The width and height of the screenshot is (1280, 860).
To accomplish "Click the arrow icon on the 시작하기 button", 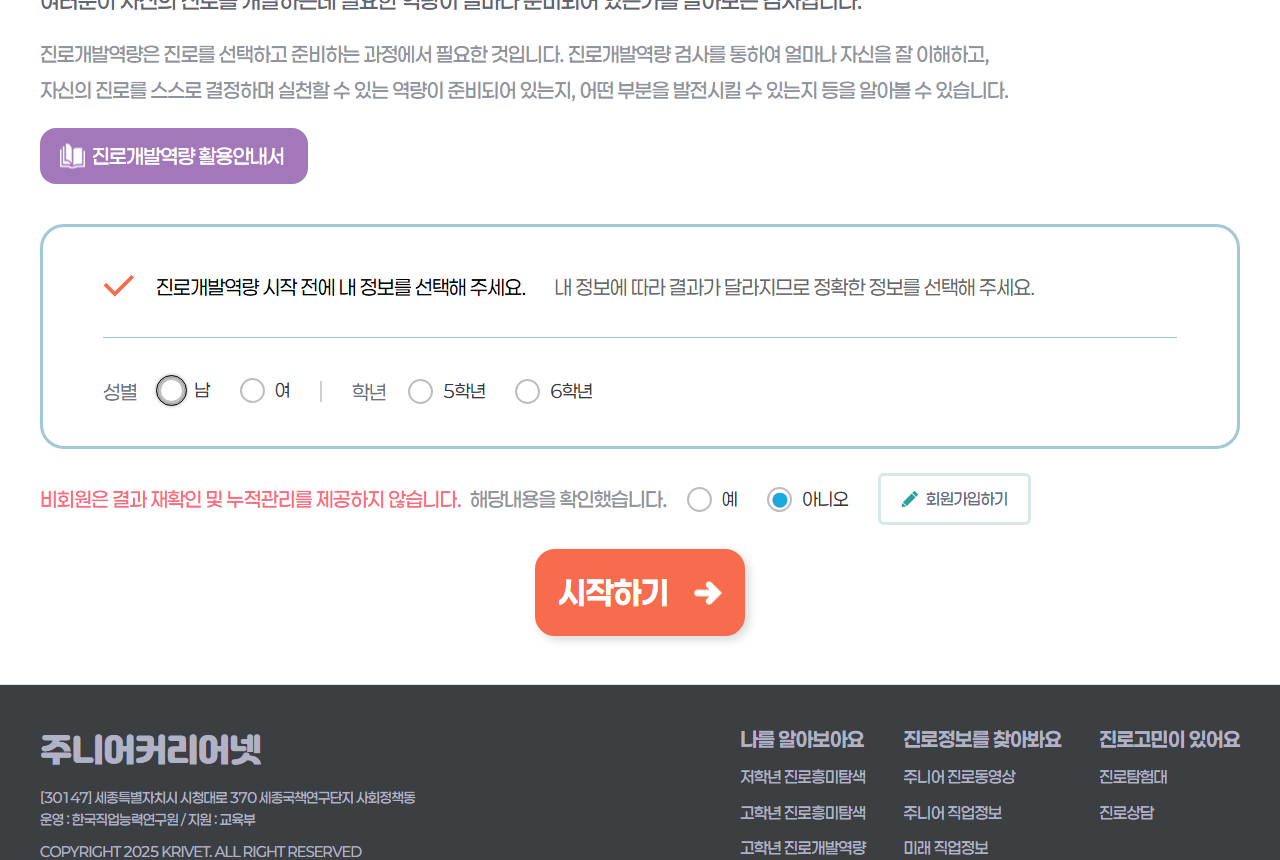I will [708, 593].
